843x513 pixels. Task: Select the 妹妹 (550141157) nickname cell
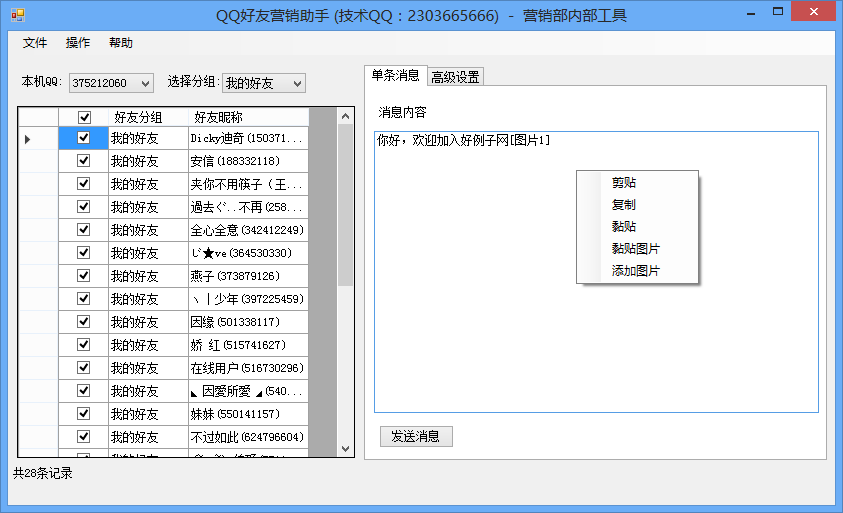pyautogui.click(x=248, y=414)
